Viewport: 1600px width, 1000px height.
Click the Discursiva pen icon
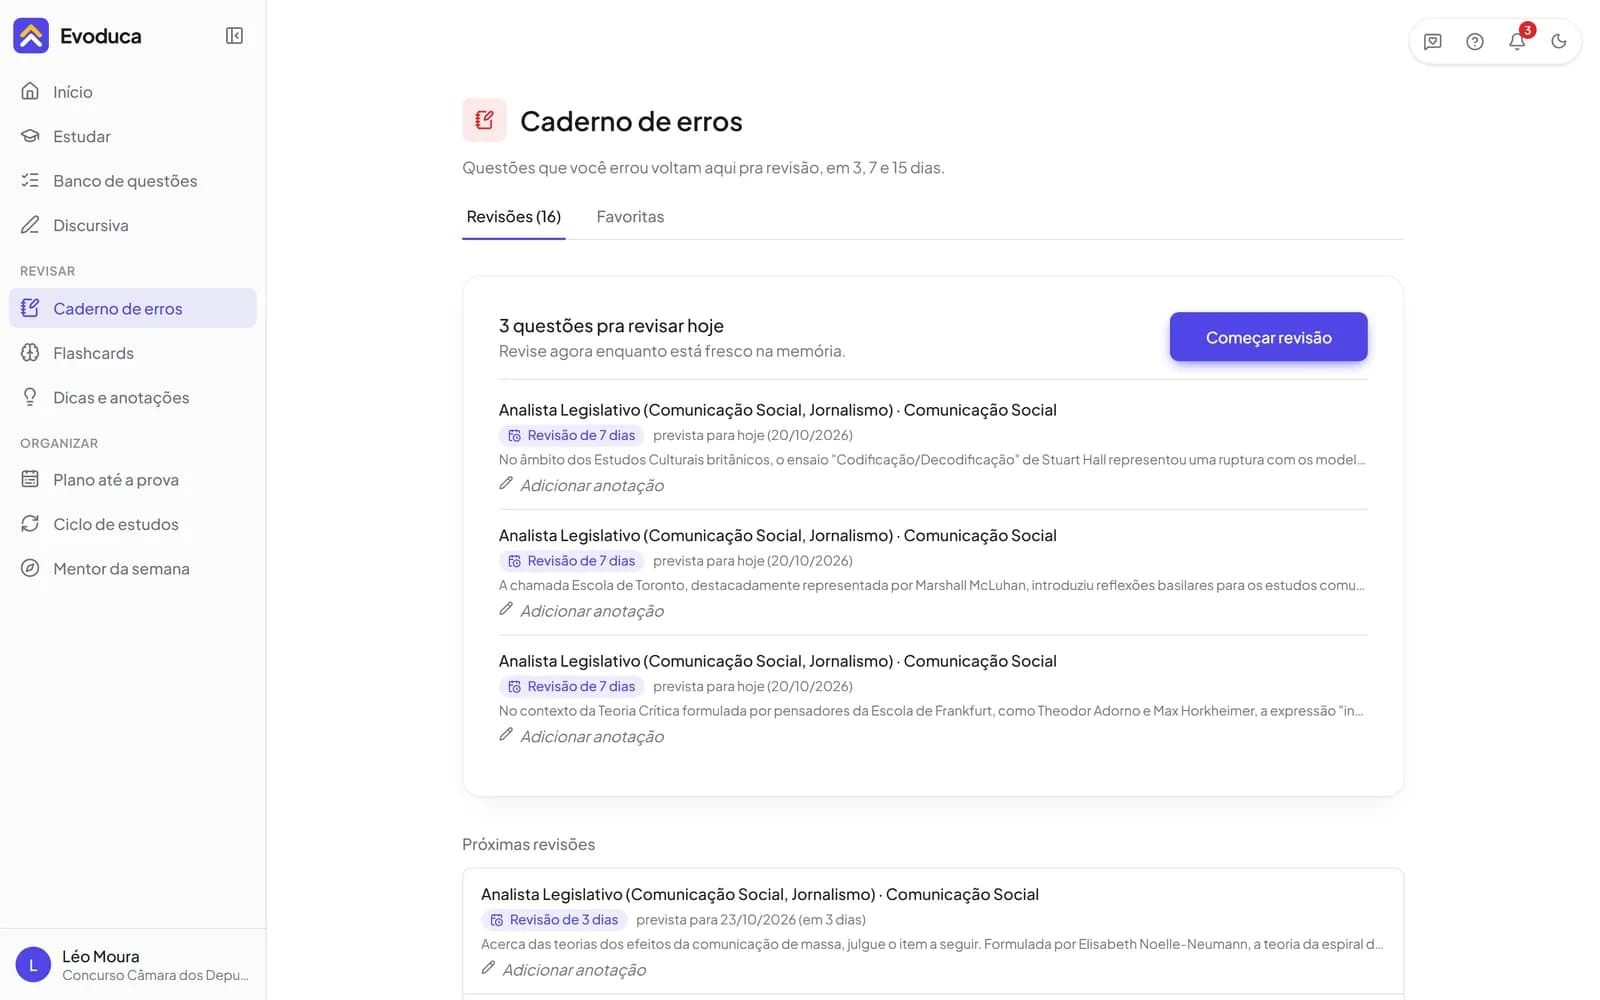coord(30,225)
